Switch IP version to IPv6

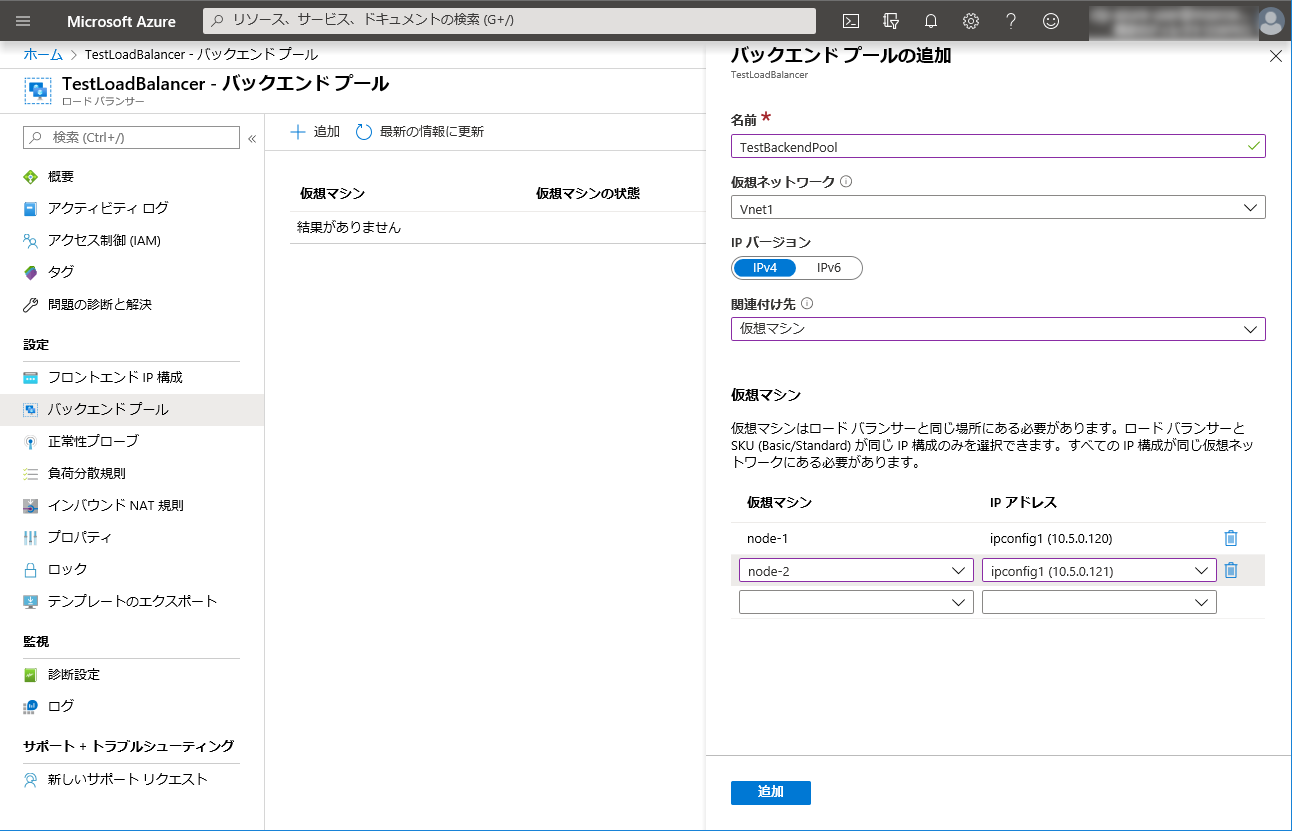[828, 268]
